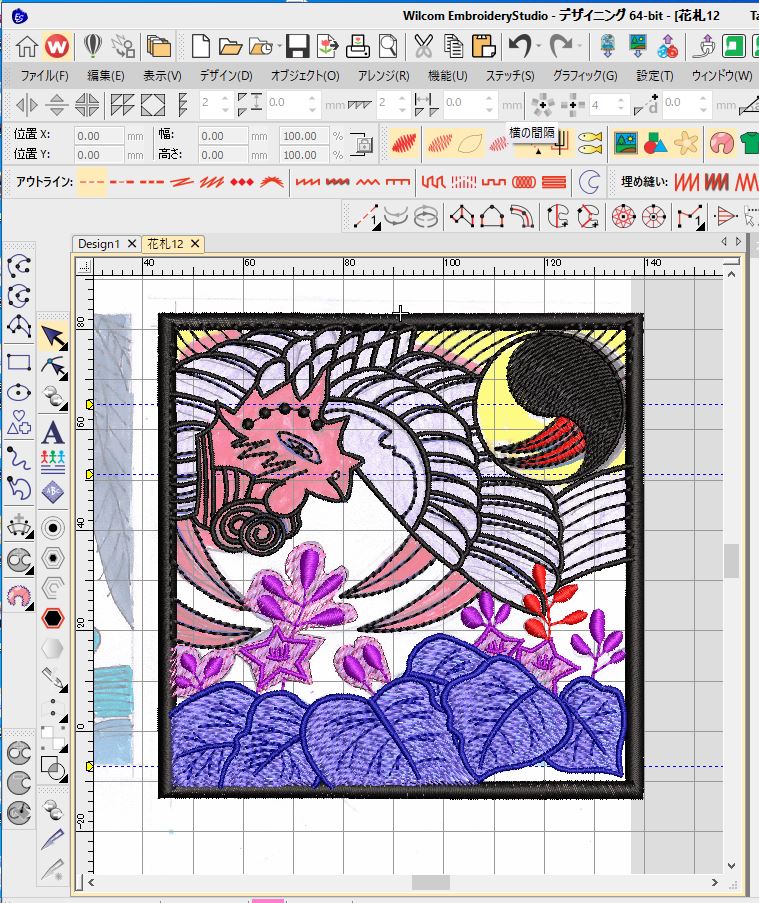Open a design with the folder icon
The width and height of the screenshot is (759, 903).
(x=230, y=46)
